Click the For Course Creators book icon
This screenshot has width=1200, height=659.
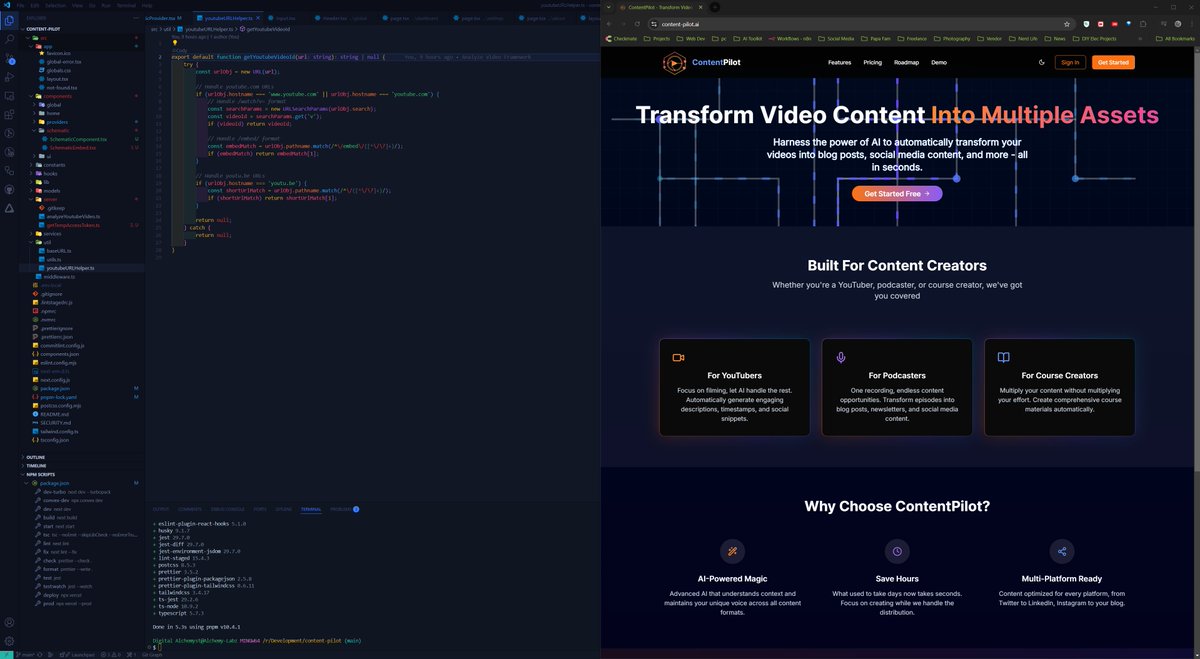[1003, 357]
